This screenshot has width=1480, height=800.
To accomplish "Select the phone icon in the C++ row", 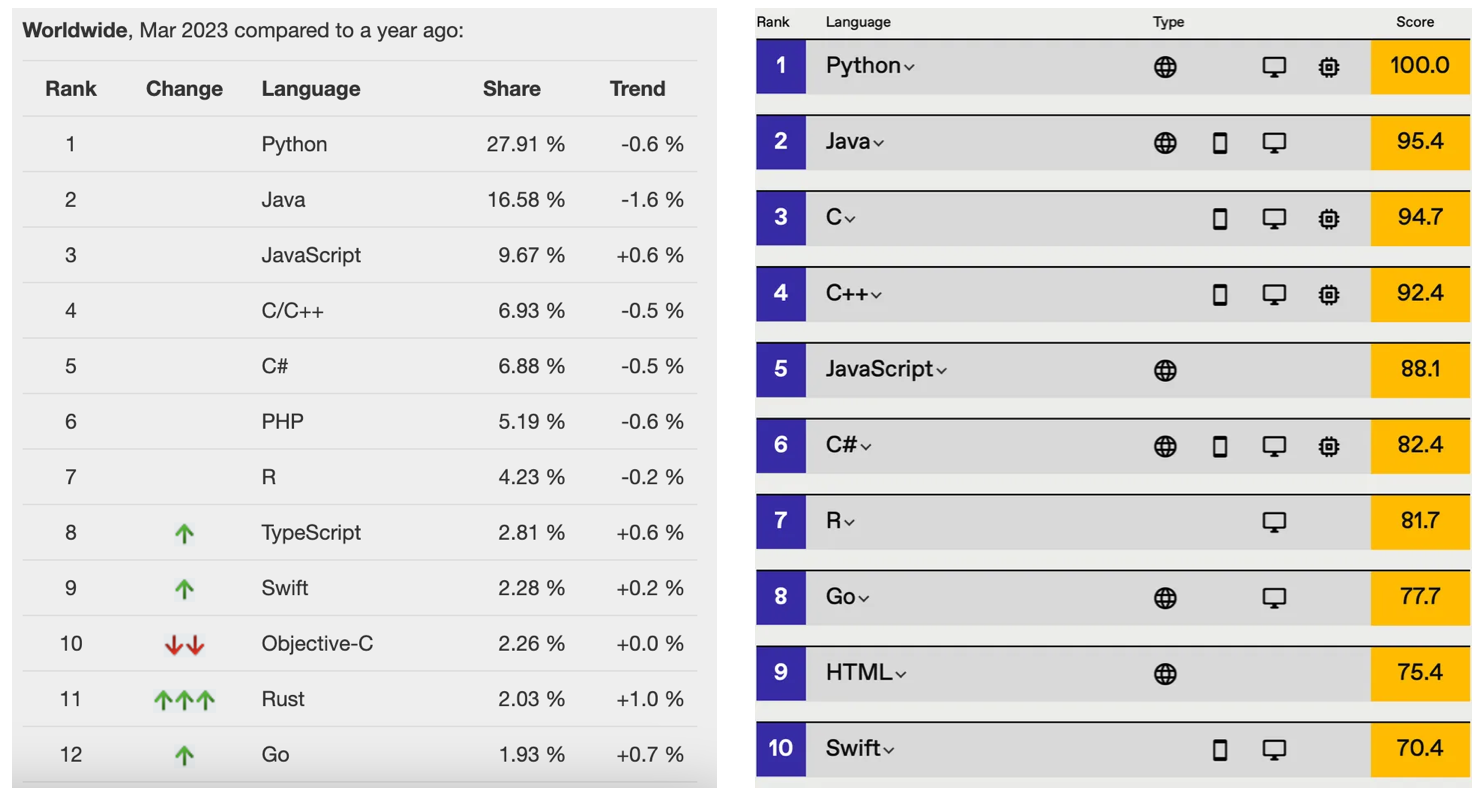I will point(1220,294).
